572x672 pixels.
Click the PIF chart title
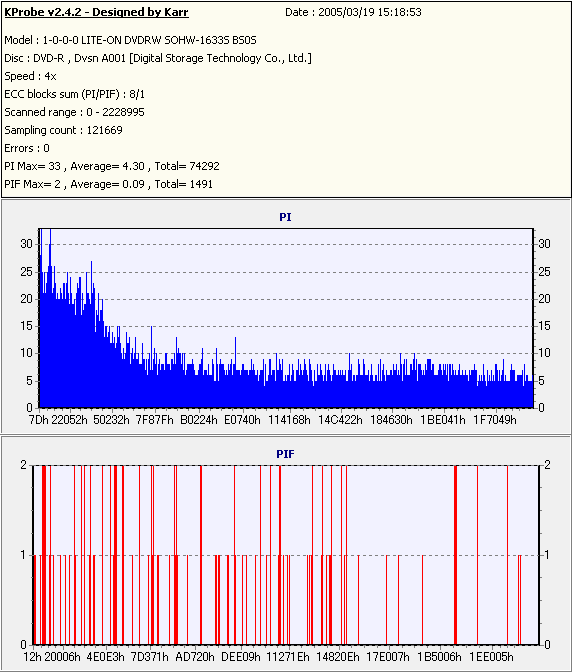pos(285,454)
